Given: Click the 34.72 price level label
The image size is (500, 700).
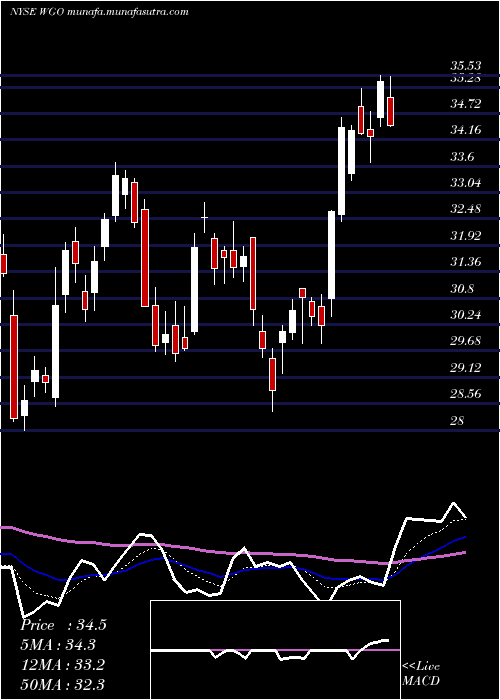Looking at the screenshot, I should [465, 104].
